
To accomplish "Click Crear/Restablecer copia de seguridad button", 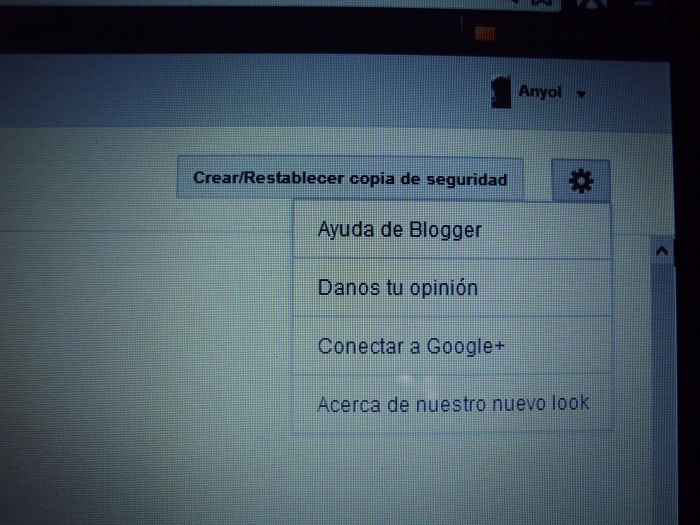I will [350, 178].
